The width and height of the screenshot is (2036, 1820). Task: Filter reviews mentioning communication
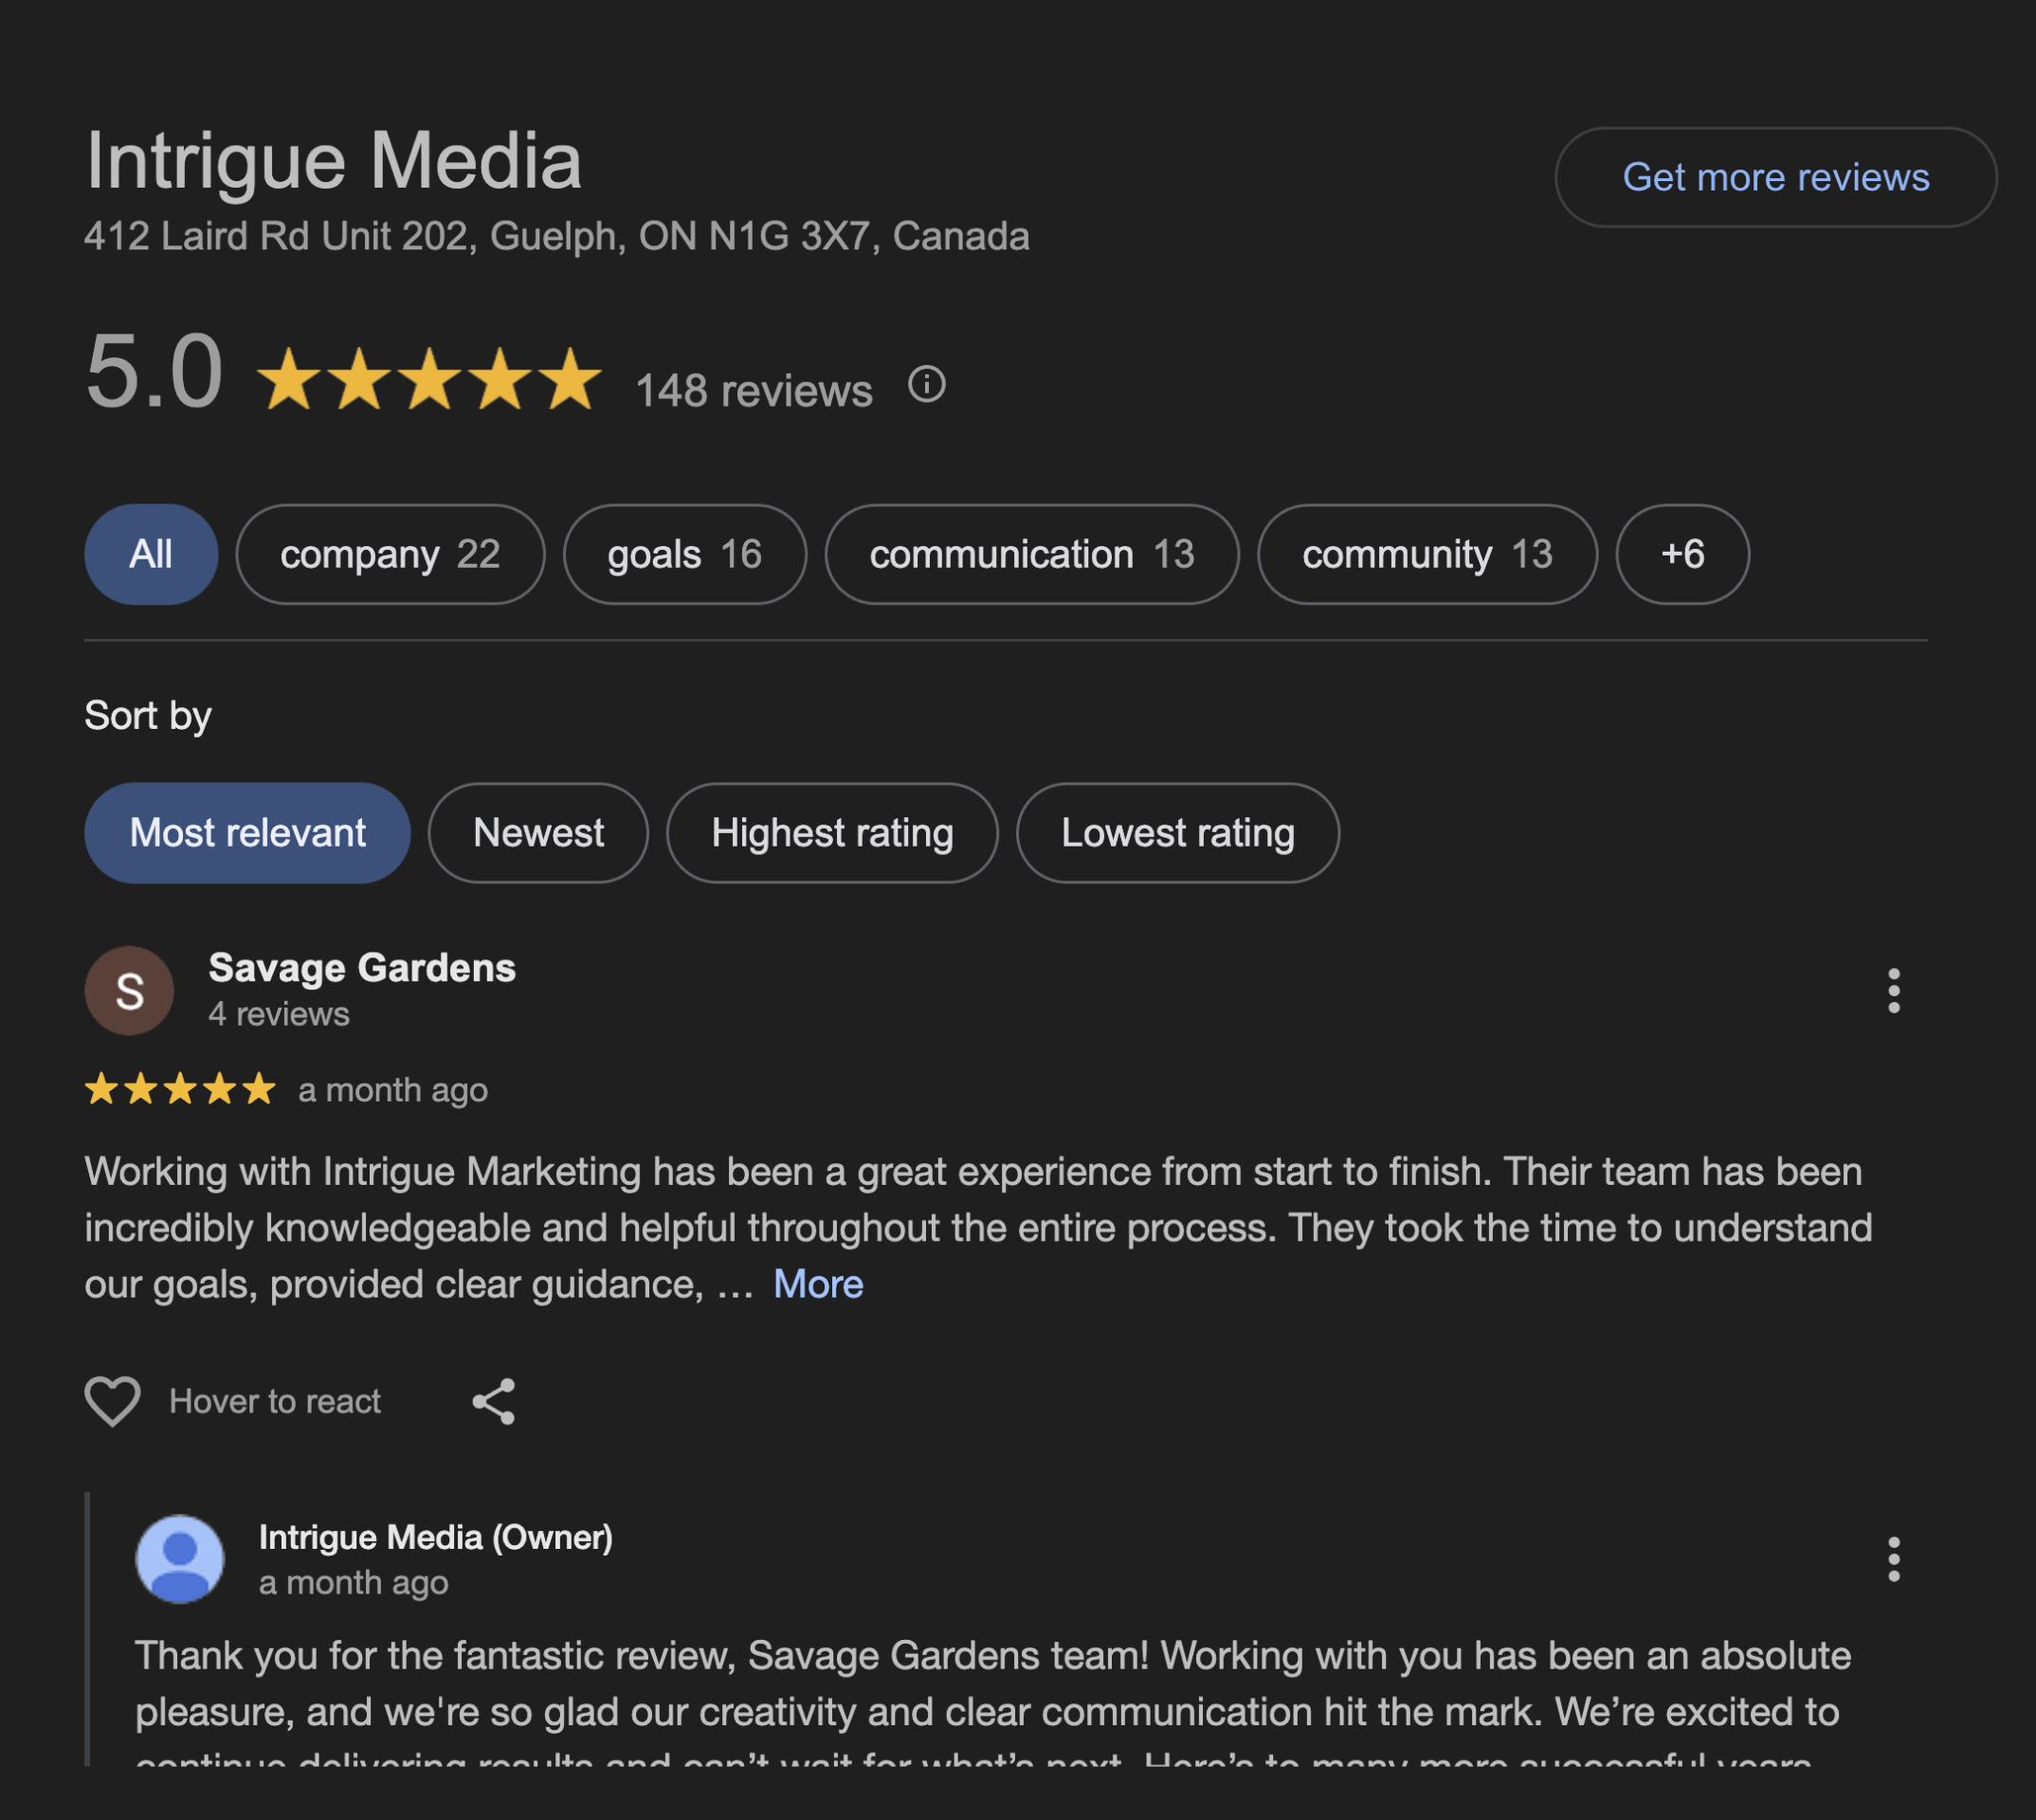pos(1031,554)
